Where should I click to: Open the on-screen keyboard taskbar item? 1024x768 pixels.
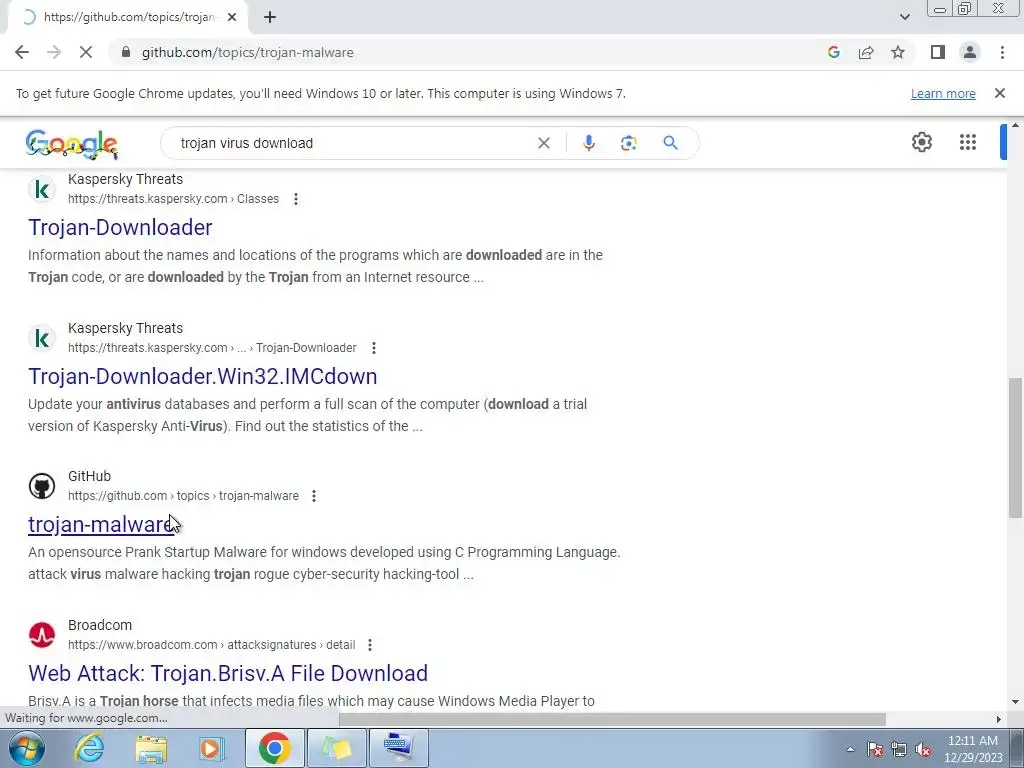pos(398,748)
